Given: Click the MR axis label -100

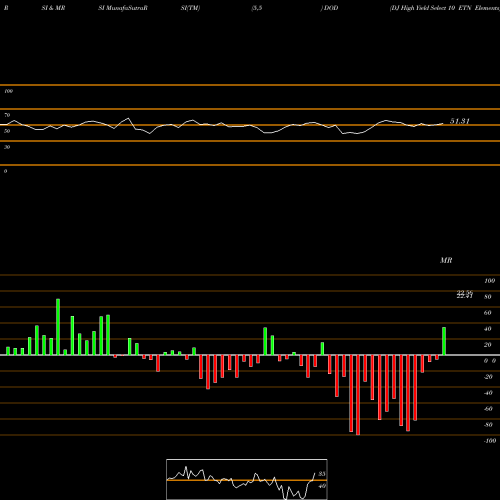Looking at the screenshot, I should 490,441.
